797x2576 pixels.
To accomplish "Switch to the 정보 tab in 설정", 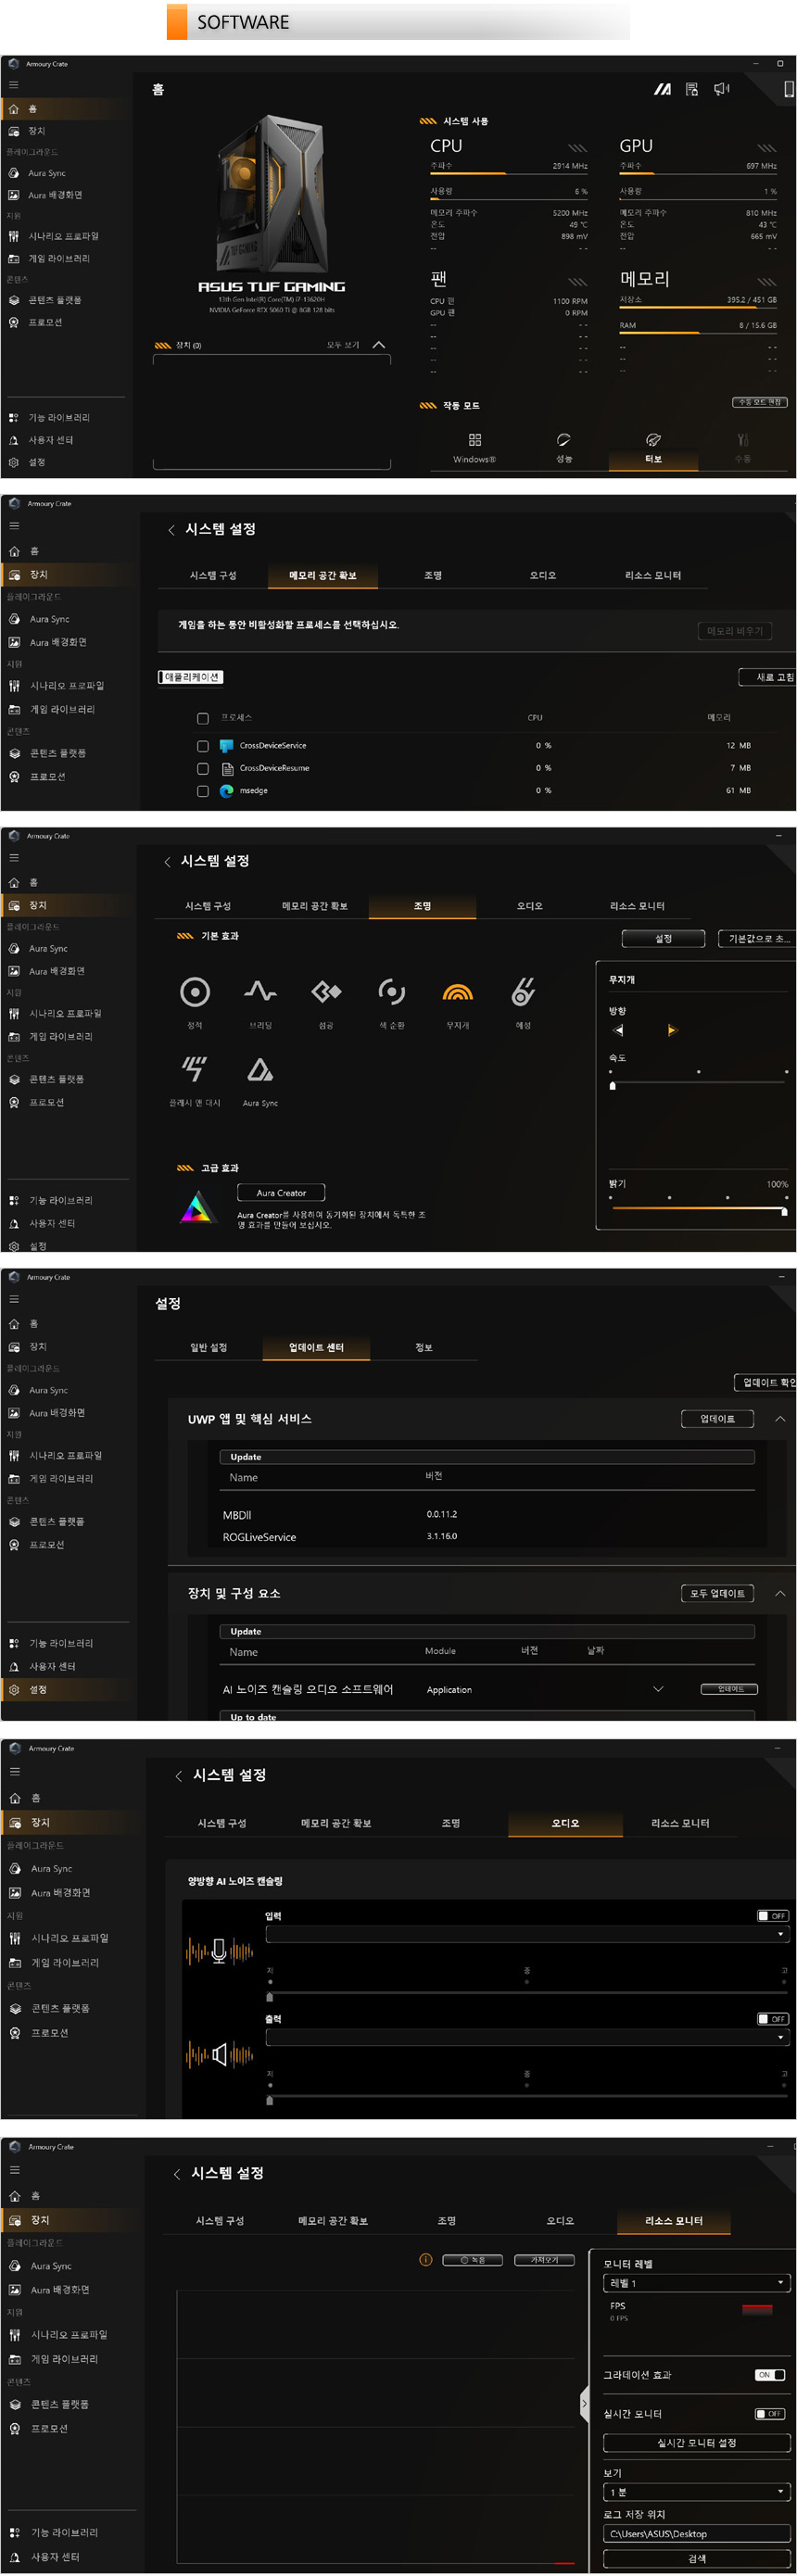I will (424, 1347).
